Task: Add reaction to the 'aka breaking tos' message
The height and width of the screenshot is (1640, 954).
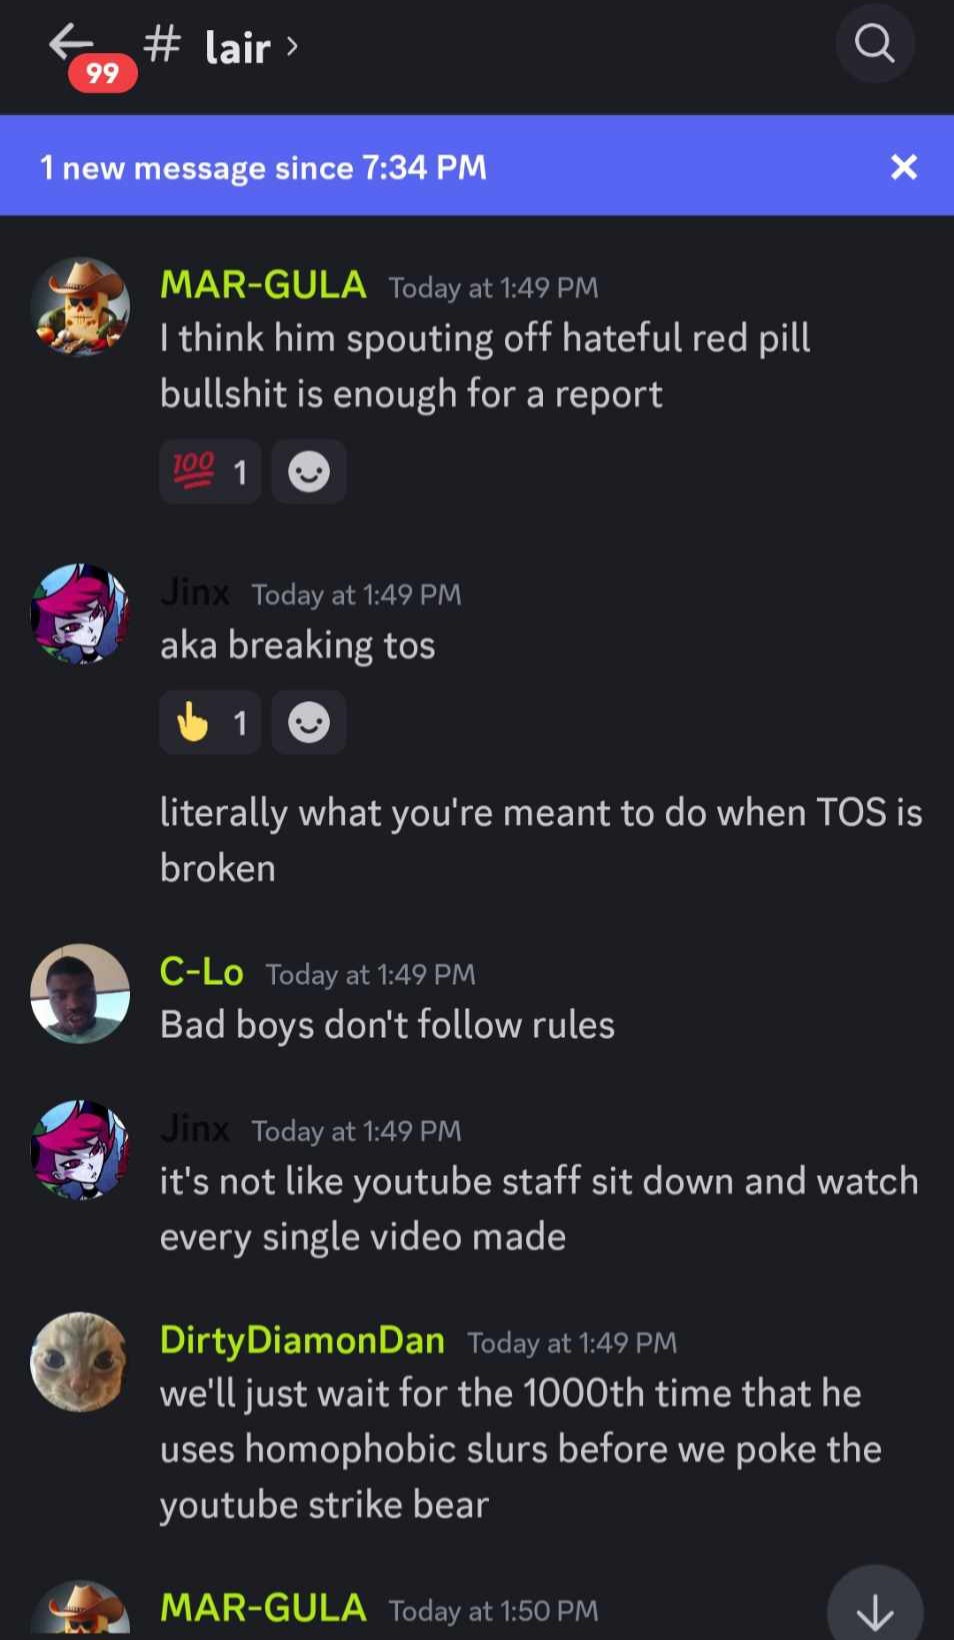Action: 309,722
